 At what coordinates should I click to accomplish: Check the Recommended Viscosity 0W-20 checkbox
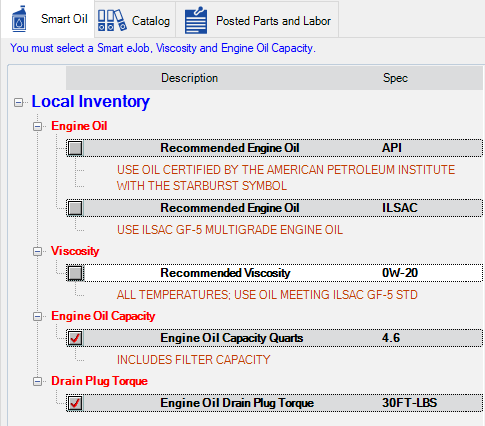[75, 273]
